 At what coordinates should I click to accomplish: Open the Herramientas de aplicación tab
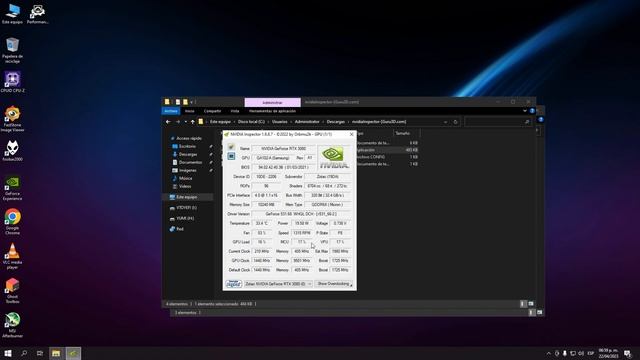[272, 111]
